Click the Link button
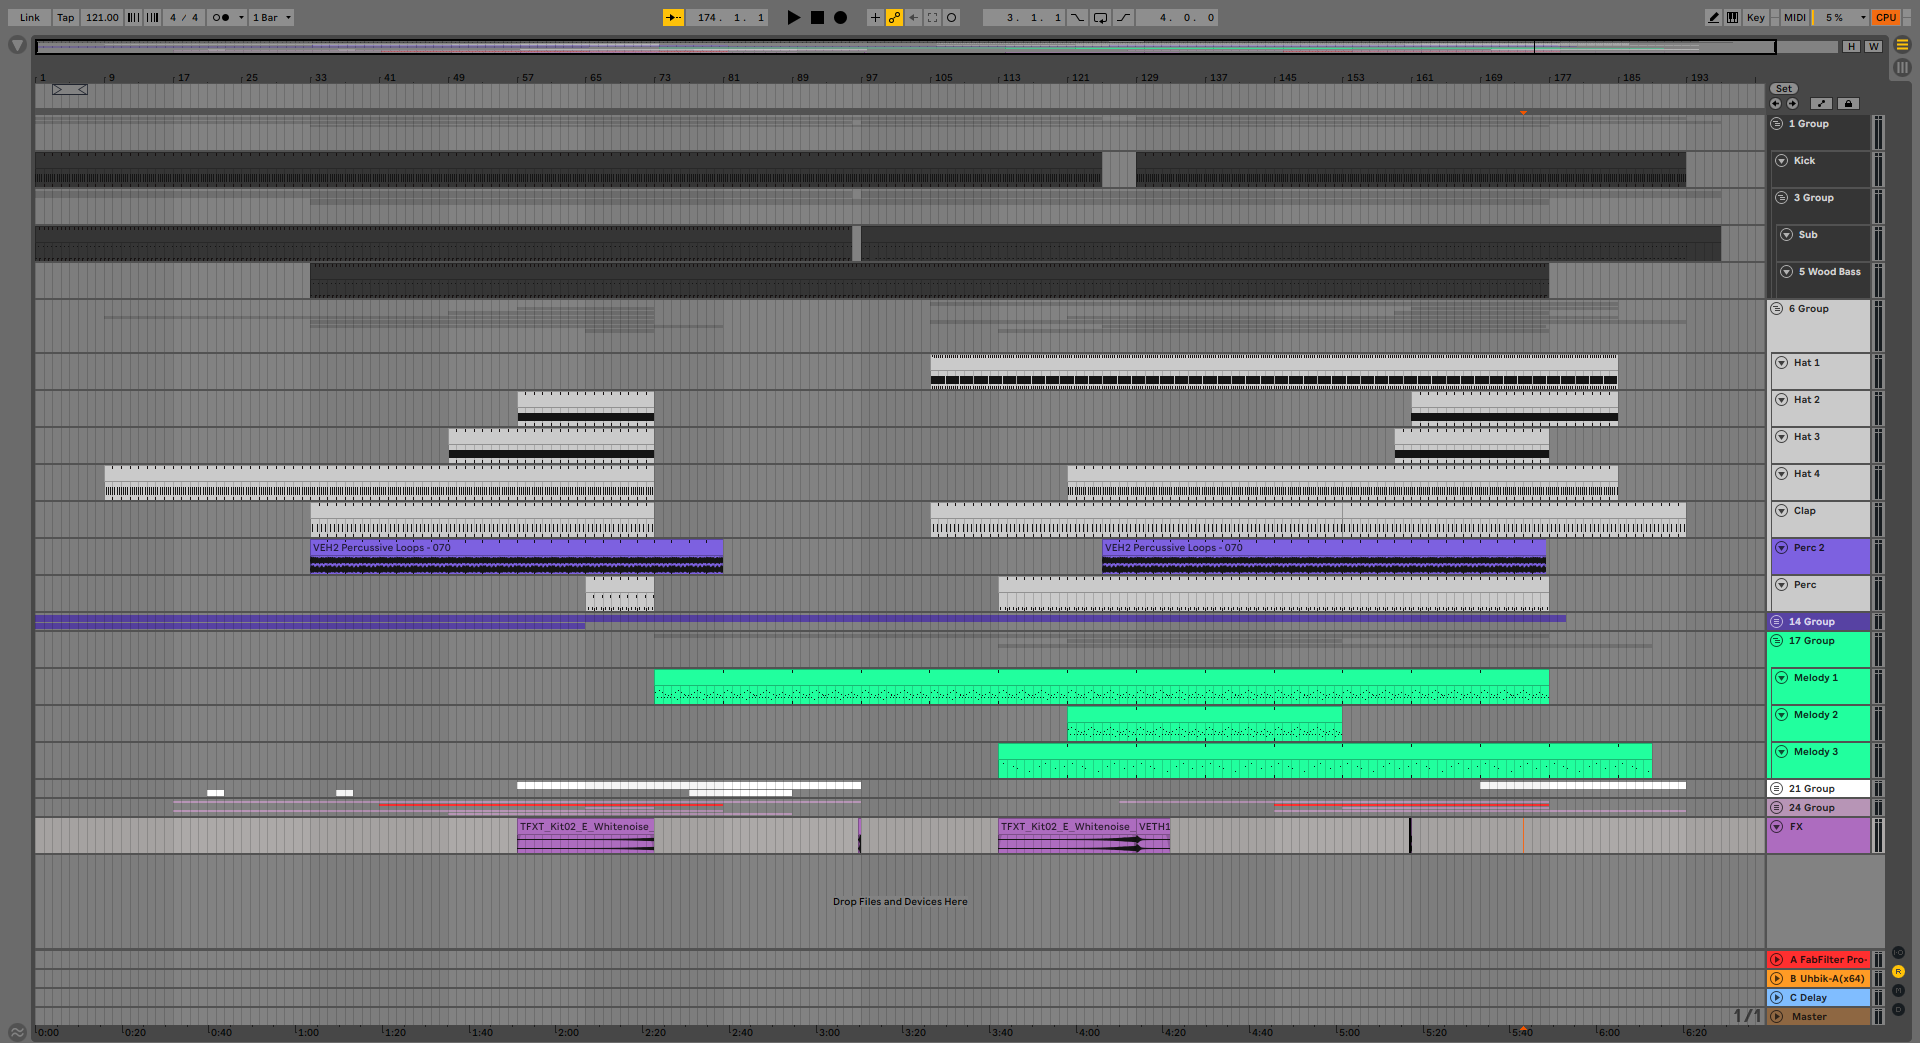The width and height of the screenshot is (1920, 1043). [30, 17]
